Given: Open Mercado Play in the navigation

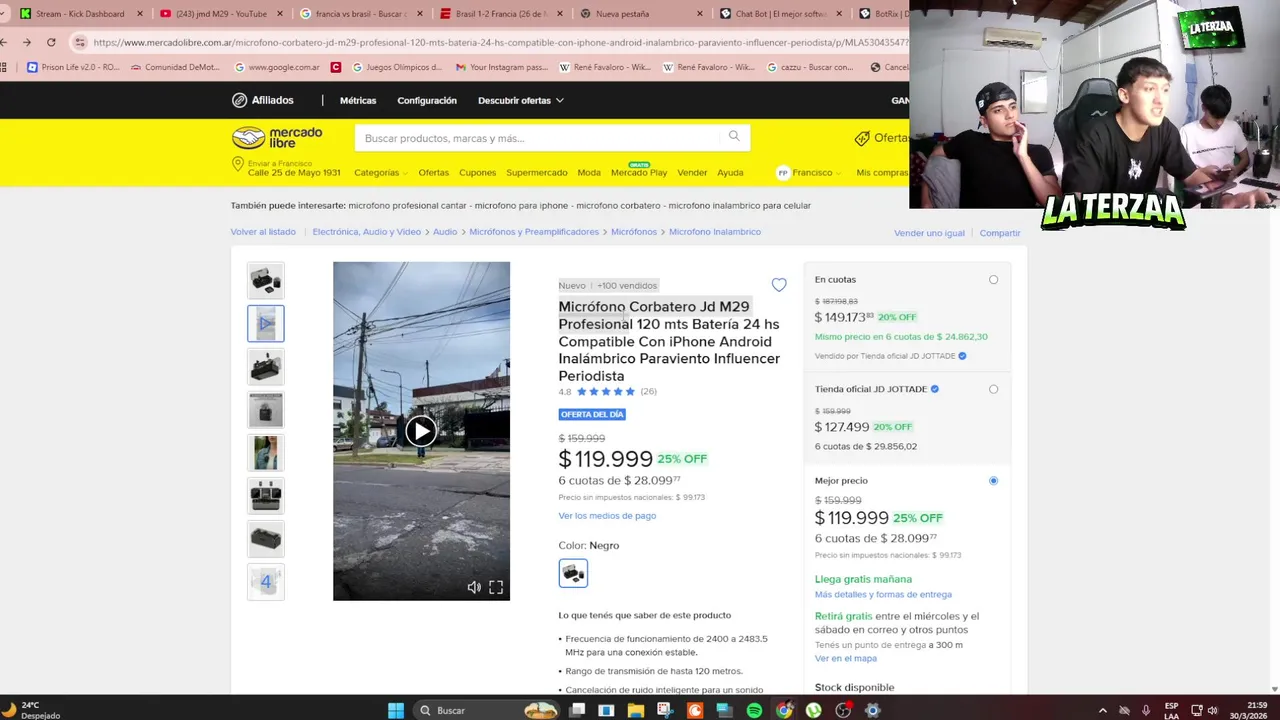Looking at the screenshot, I should 639,172.
